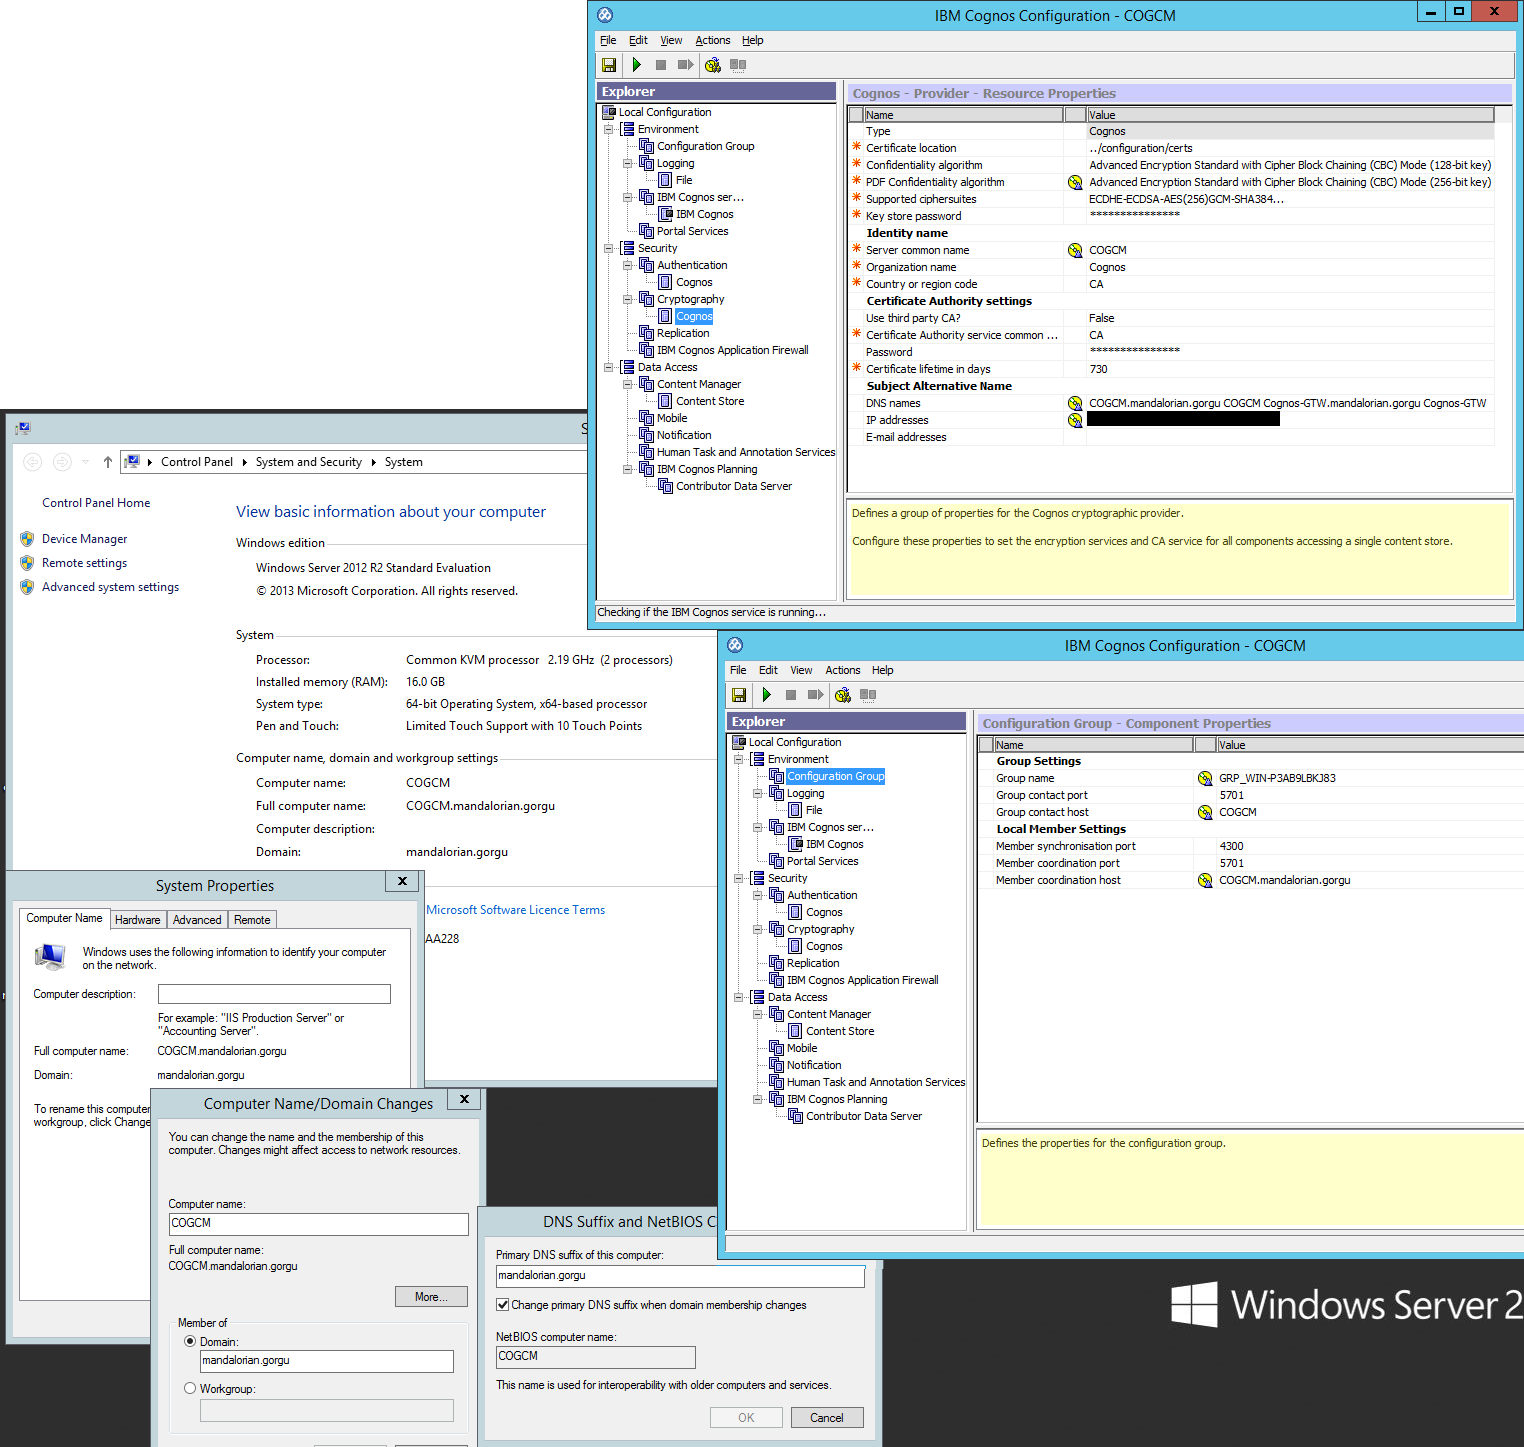Click green Start icon in upper Cognos toolbar
This screenshot has height=1447, width=1524.
[x=636, y=65]
